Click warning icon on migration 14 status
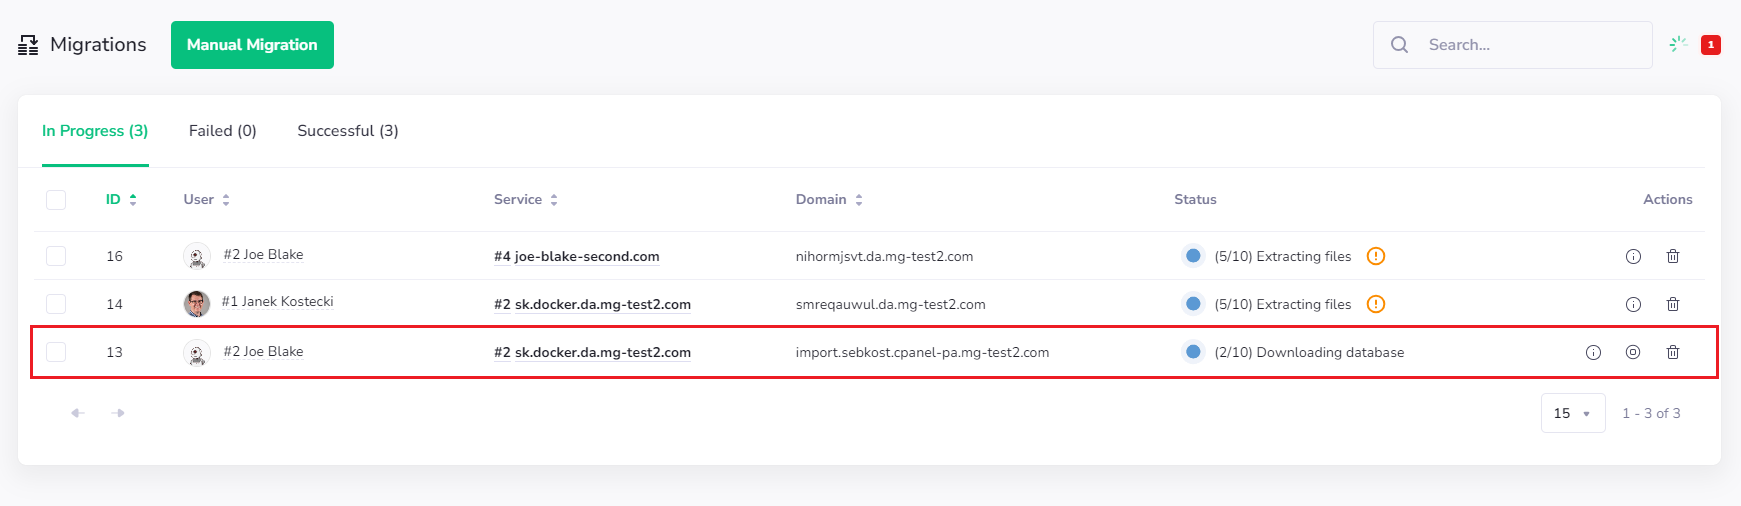The image size is (1741, 506). coord(1376,304)
